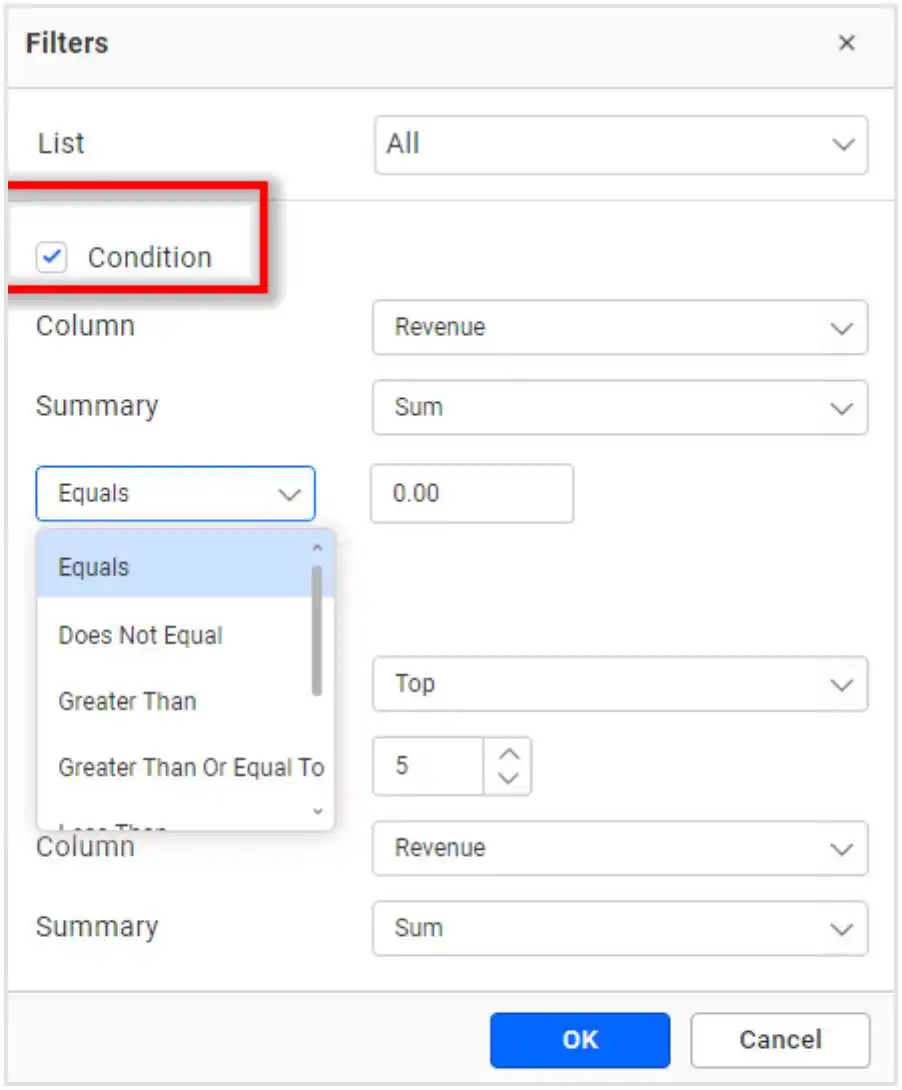Click the chevron on the second Summary dropdown
The image size is (902, 1090).
[843, 928]
